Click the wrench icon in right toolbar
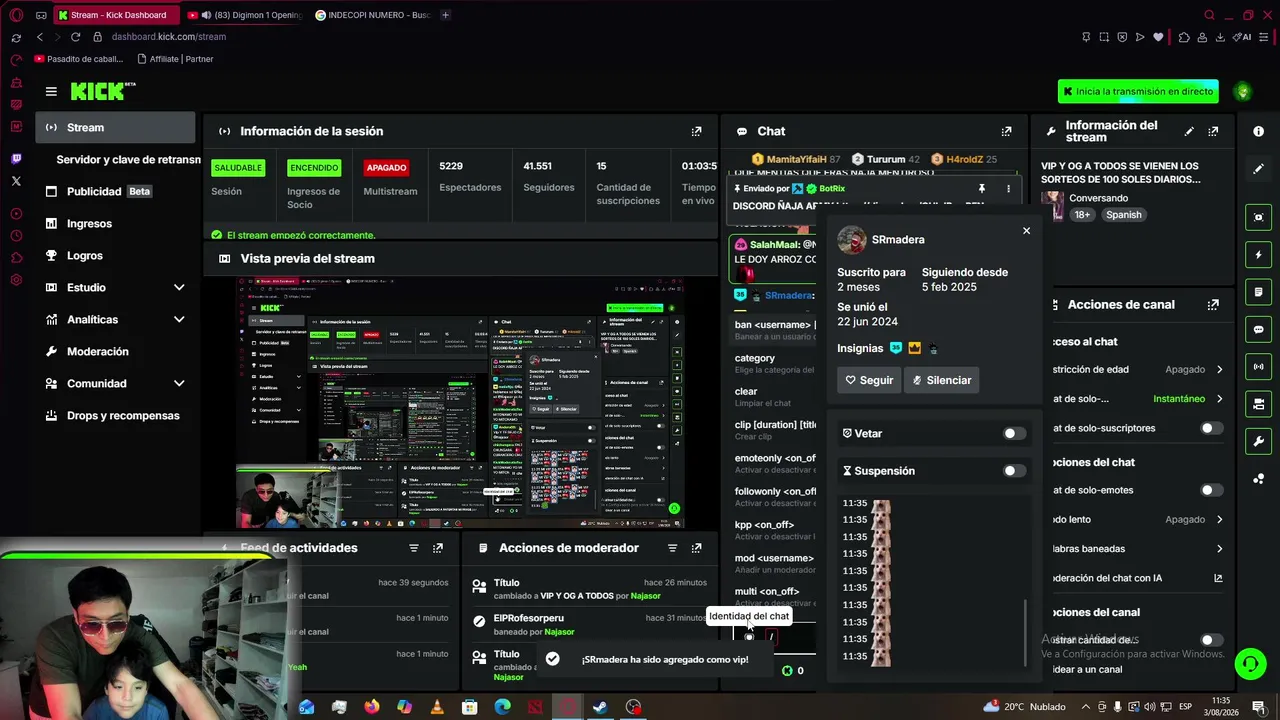Viewport: 1280px width, 720px height. click(1258, 441)
